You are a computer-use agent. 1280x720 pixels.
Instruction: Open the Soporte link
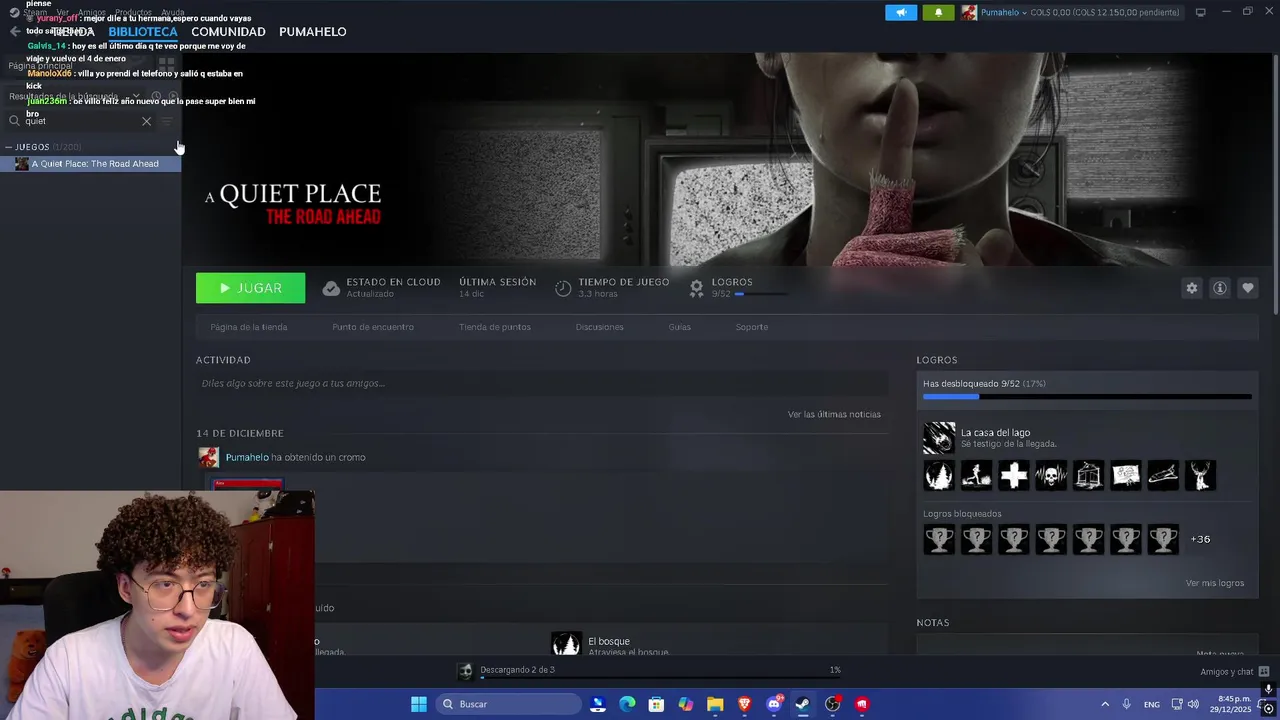tap(752, 327)
